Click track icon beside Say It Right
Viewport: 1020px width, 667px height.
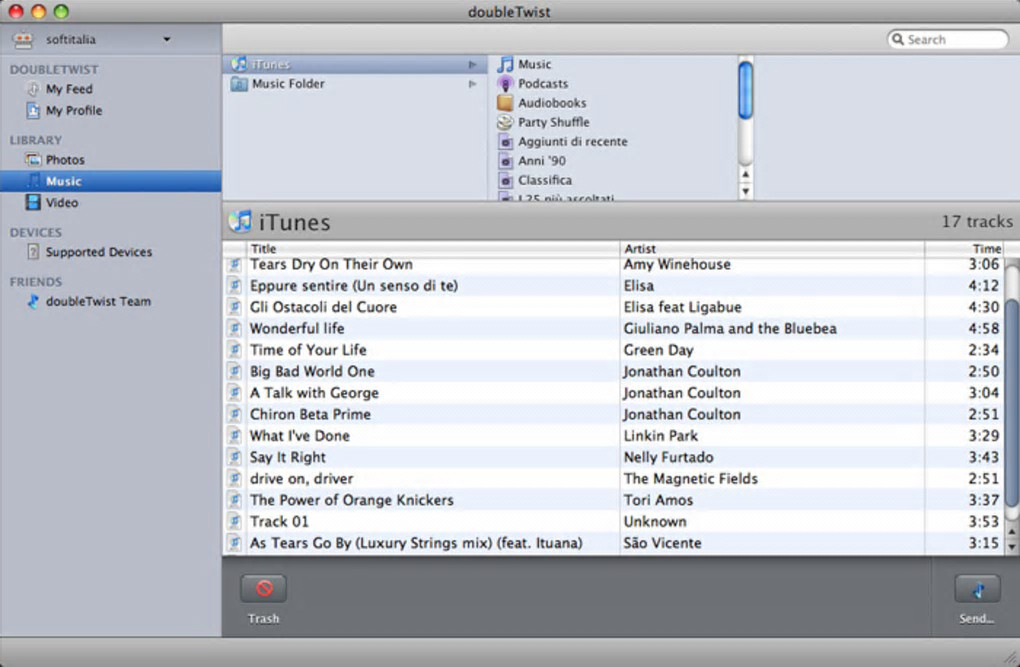[234, 457]
